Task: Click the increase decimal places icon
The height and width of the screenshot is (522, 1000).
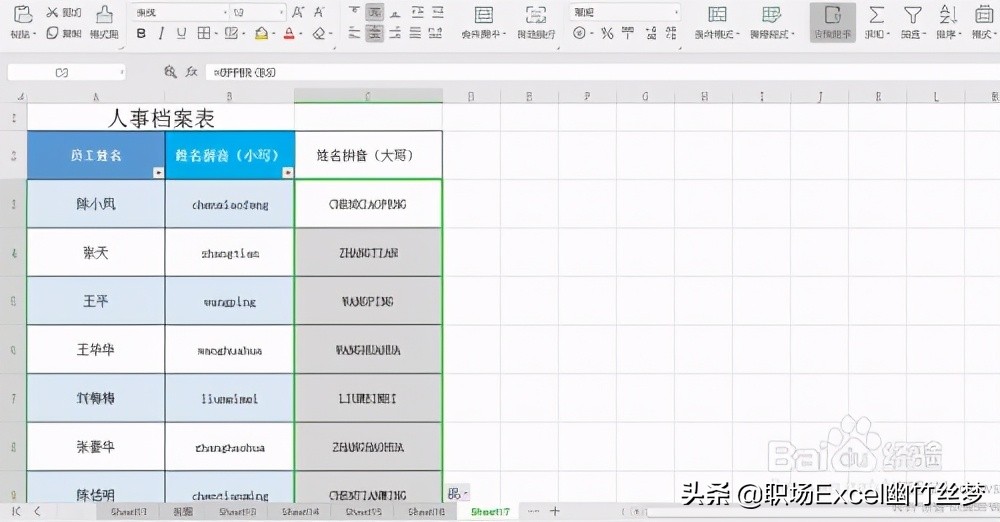Action: [x=651, y=33]
